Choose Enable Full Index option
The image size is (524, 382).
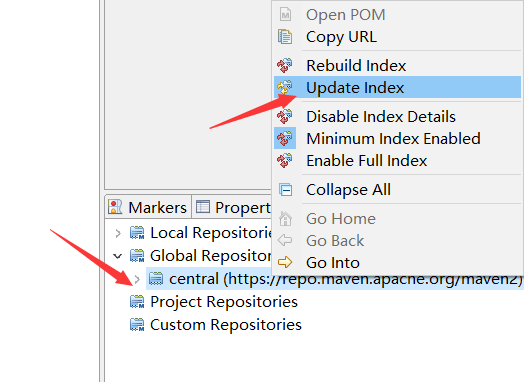(x=397, y=160)
